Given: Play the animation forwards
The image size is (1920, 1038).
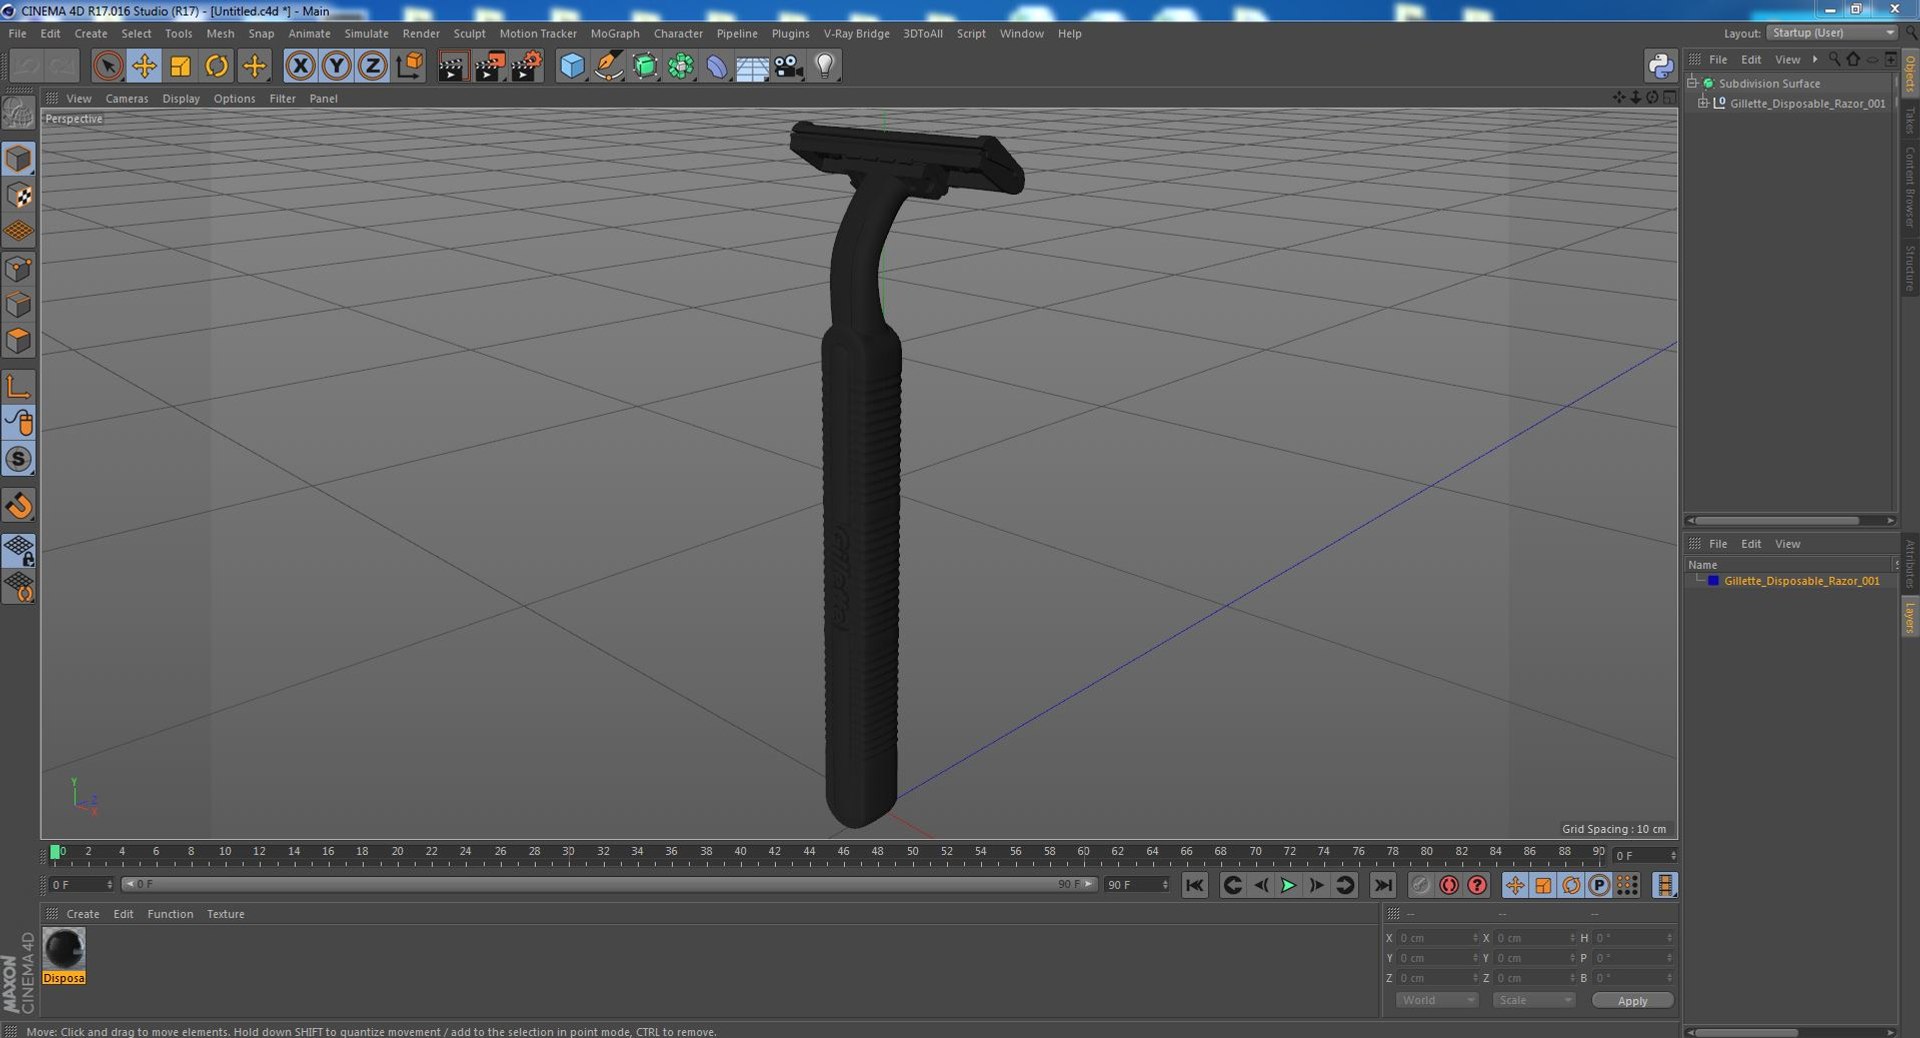Looking at the screenshot, I should [1289, 885].
